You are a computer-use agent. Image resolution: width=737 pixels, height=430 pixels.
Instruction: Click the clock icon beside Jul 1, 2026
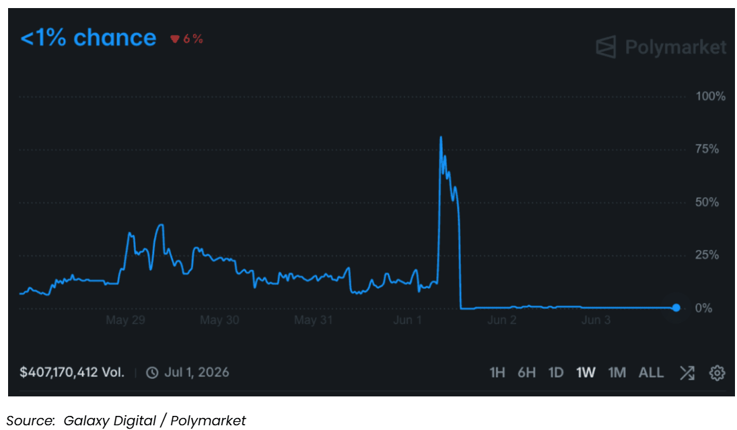152,373
